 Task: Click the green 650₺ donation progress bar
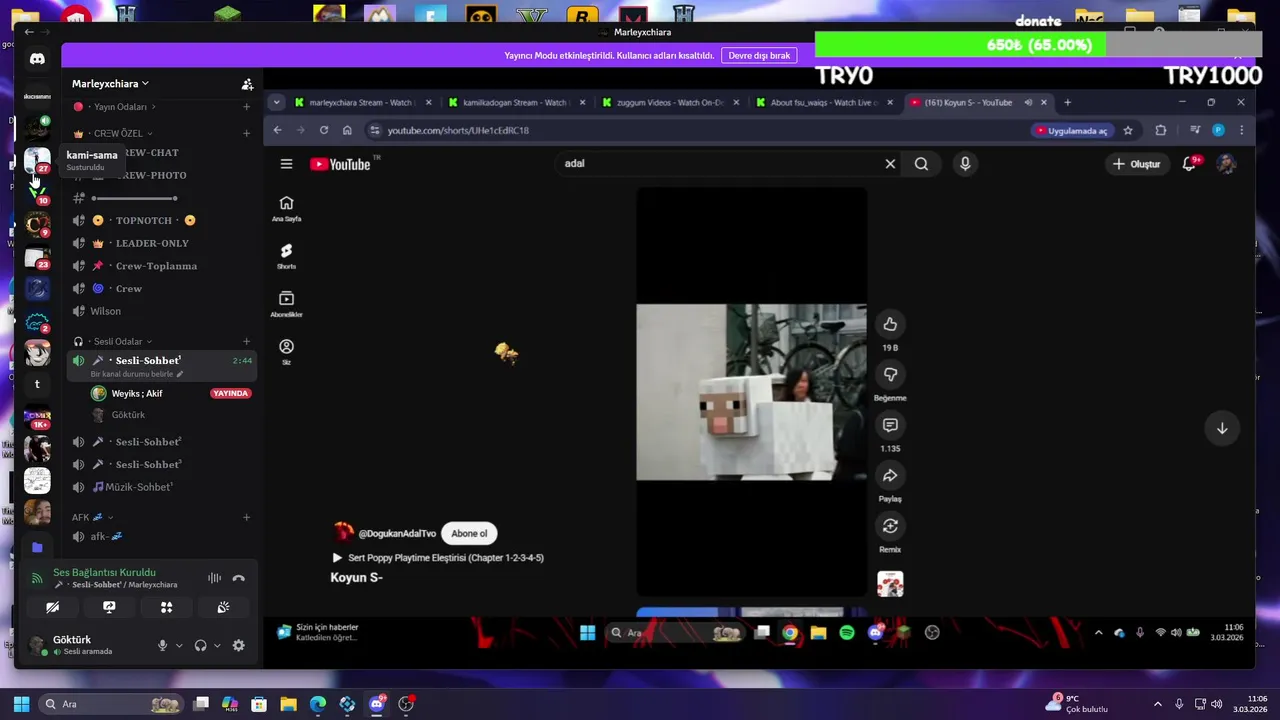[960, 45]
